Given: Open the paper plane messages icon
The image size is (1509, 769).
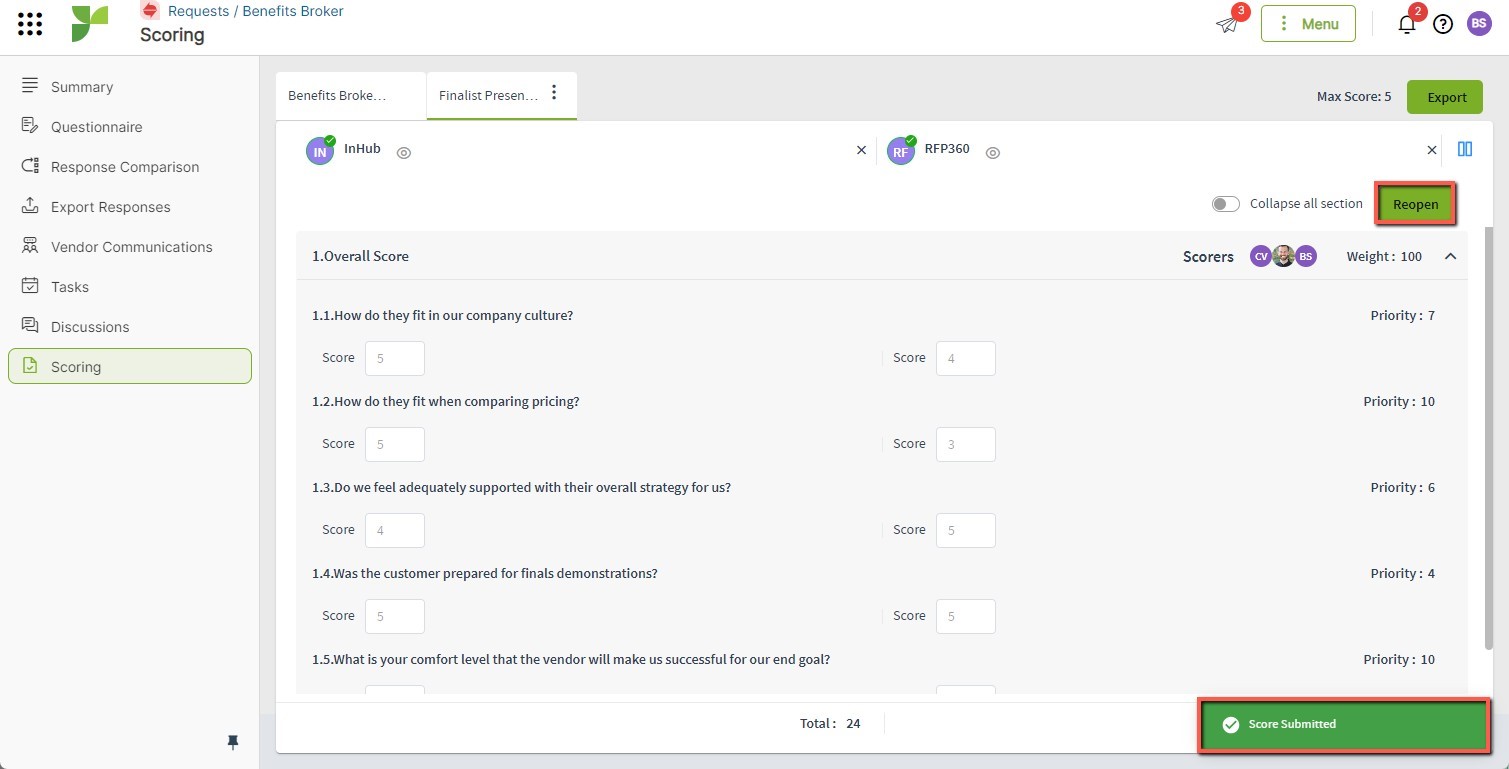Looking at the screenshot, I should (1227, 24).
